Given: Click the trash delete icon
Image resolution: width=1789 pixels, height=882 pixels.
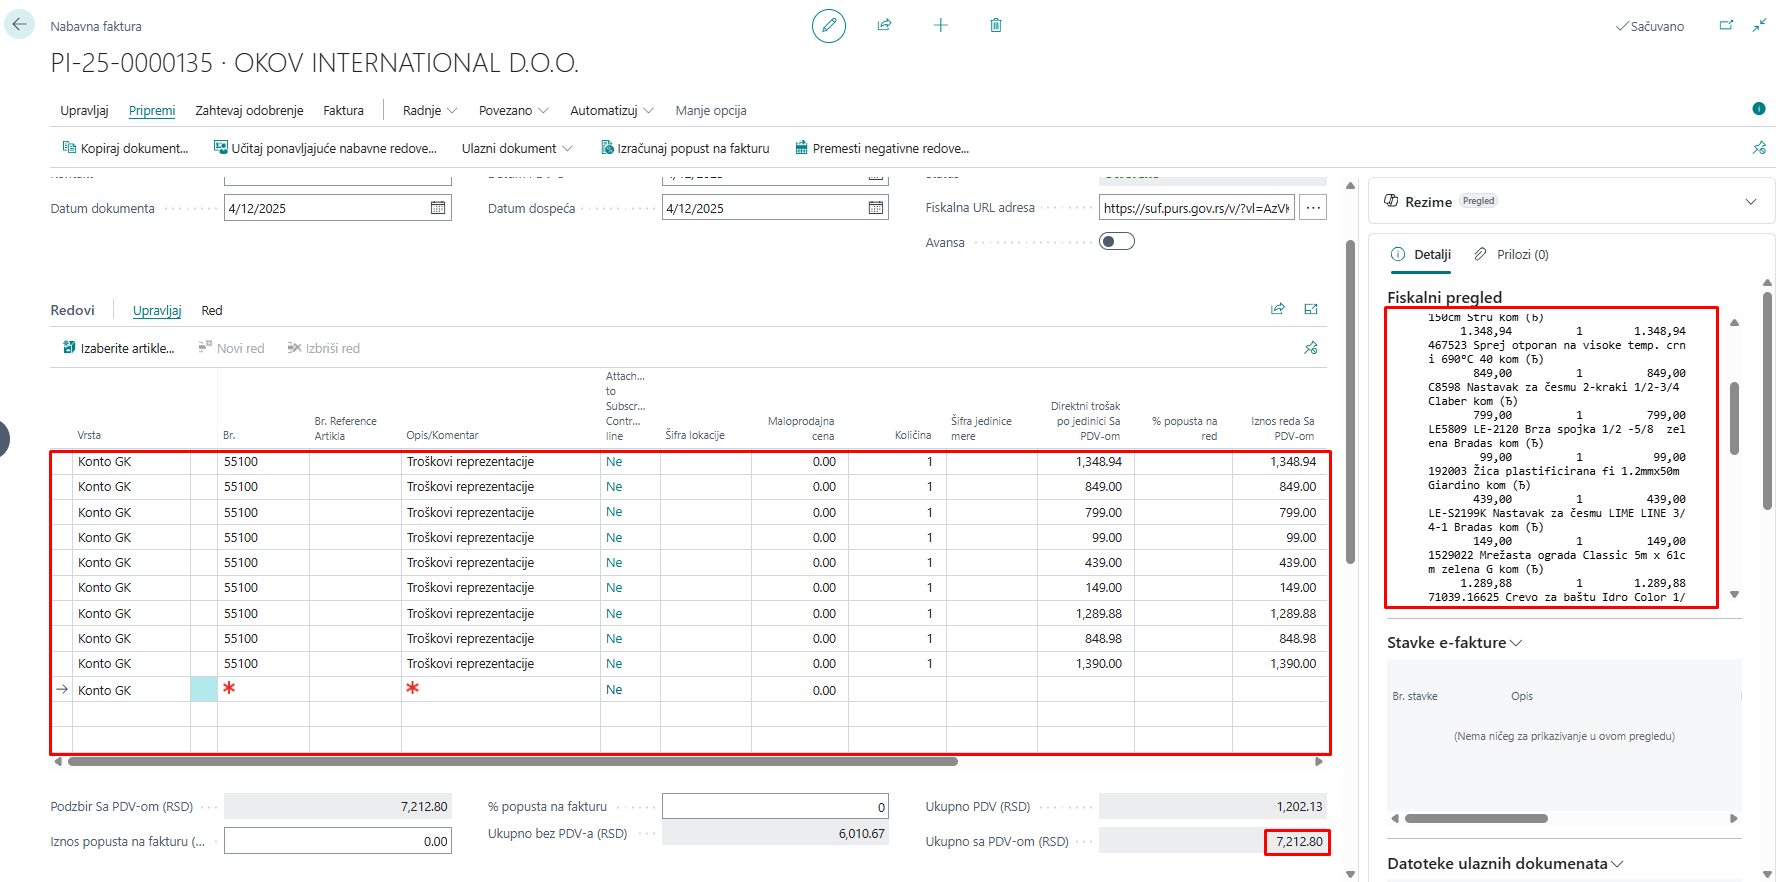Looking at the screenshot, I should tap(996, 26).
